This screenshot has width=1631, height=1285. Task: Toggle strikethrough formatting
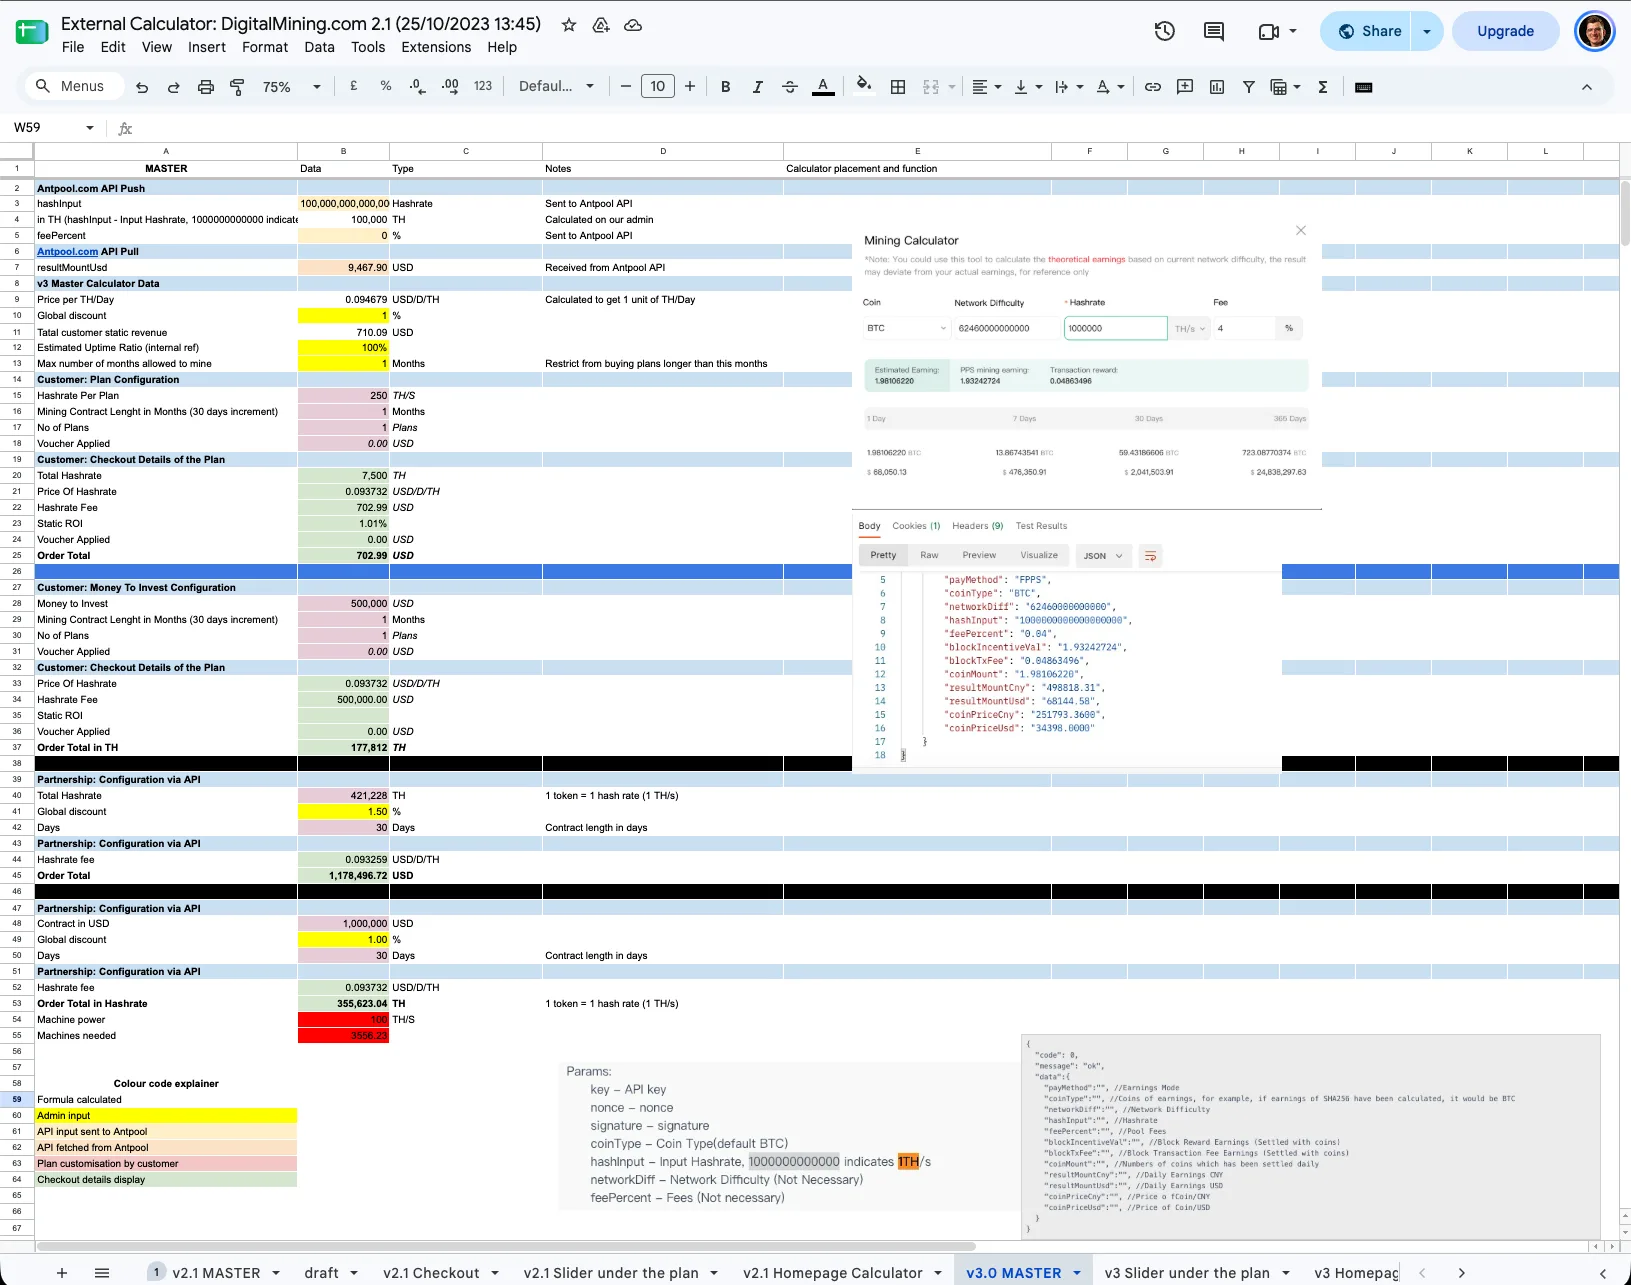[x=790, y=87]
